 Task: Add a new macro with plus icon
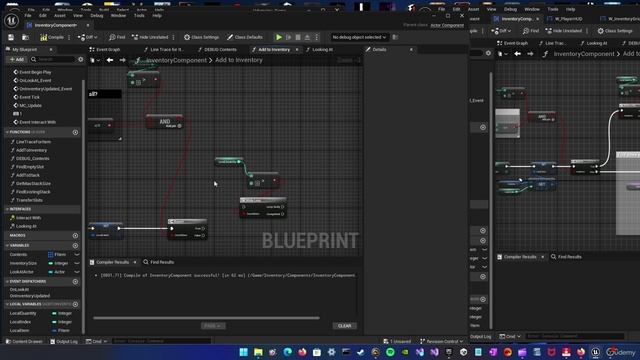[x=75, y=236]
